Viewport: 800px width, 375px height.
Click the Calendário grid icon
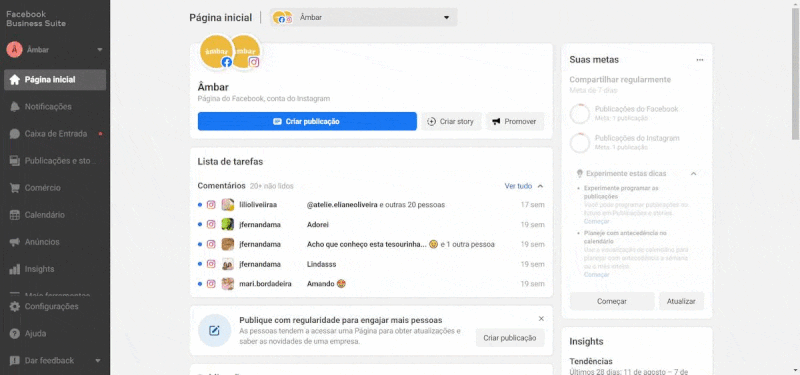click(x=15, y=215)
